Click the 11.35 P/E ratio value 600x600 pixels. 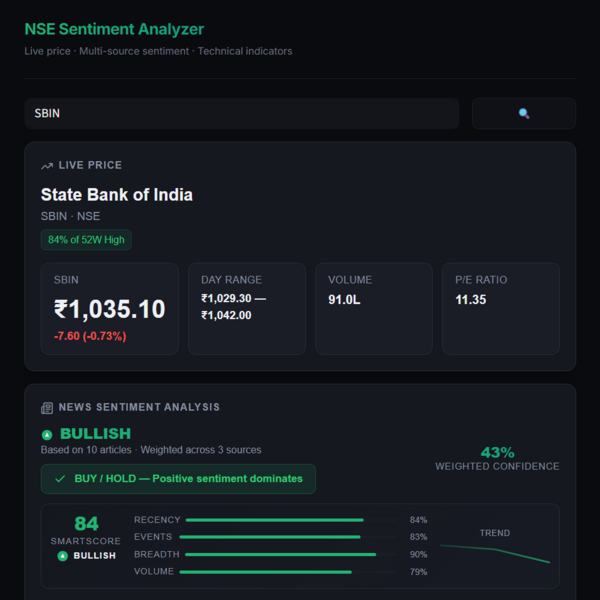tap(471, 300)
